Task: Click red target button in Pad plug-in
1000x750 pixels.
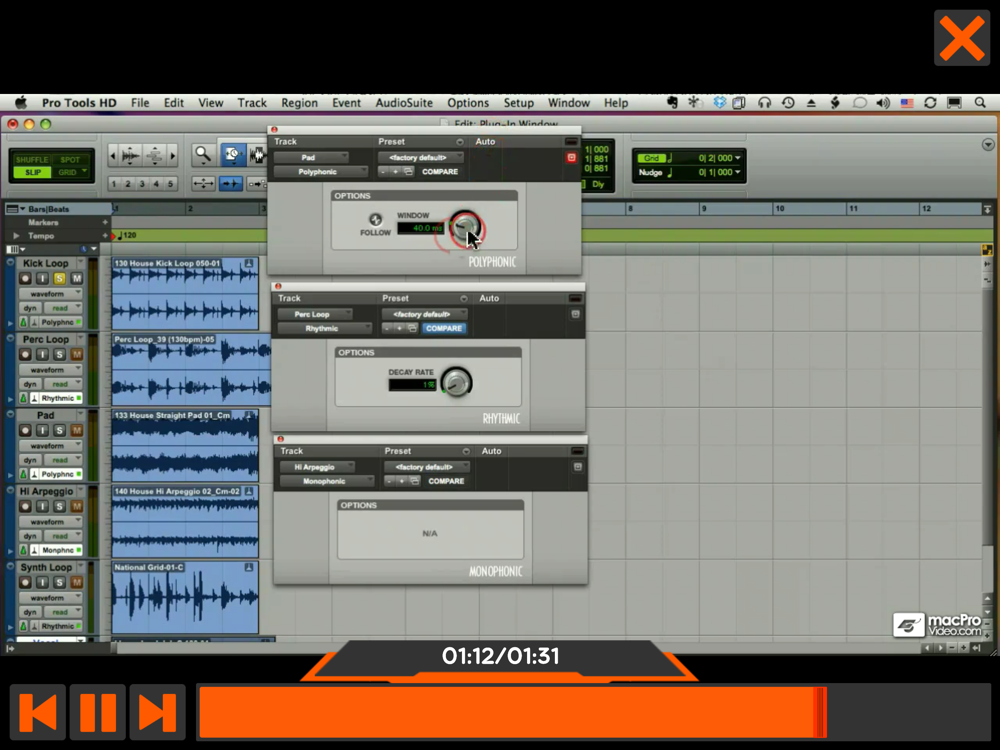Action: 571,158
